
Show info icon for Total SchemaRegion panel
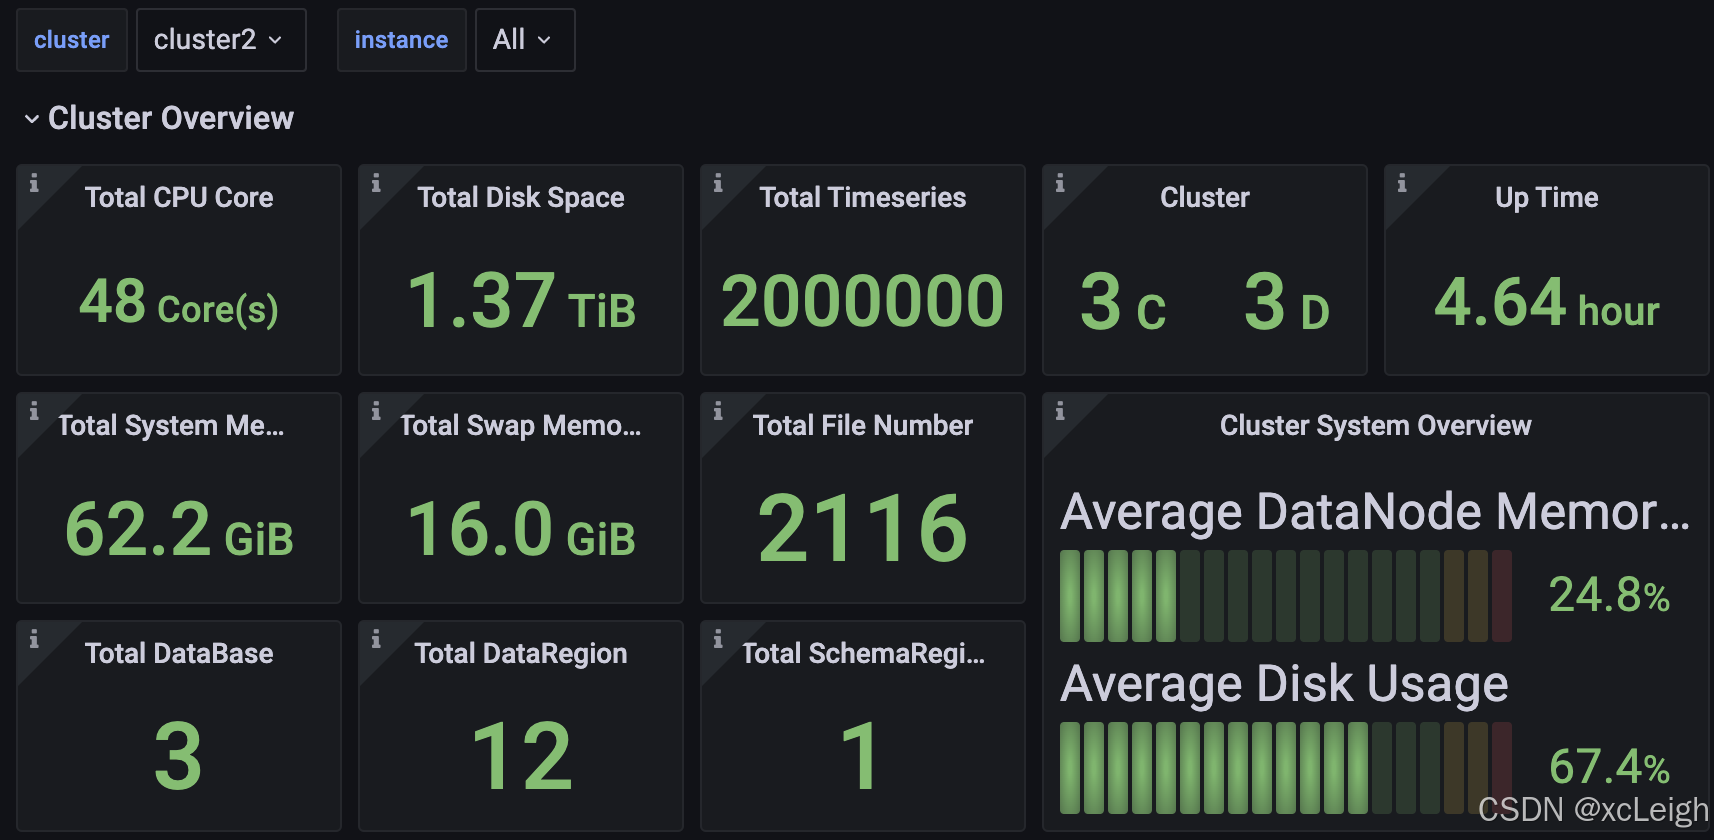tap(718, 639)
